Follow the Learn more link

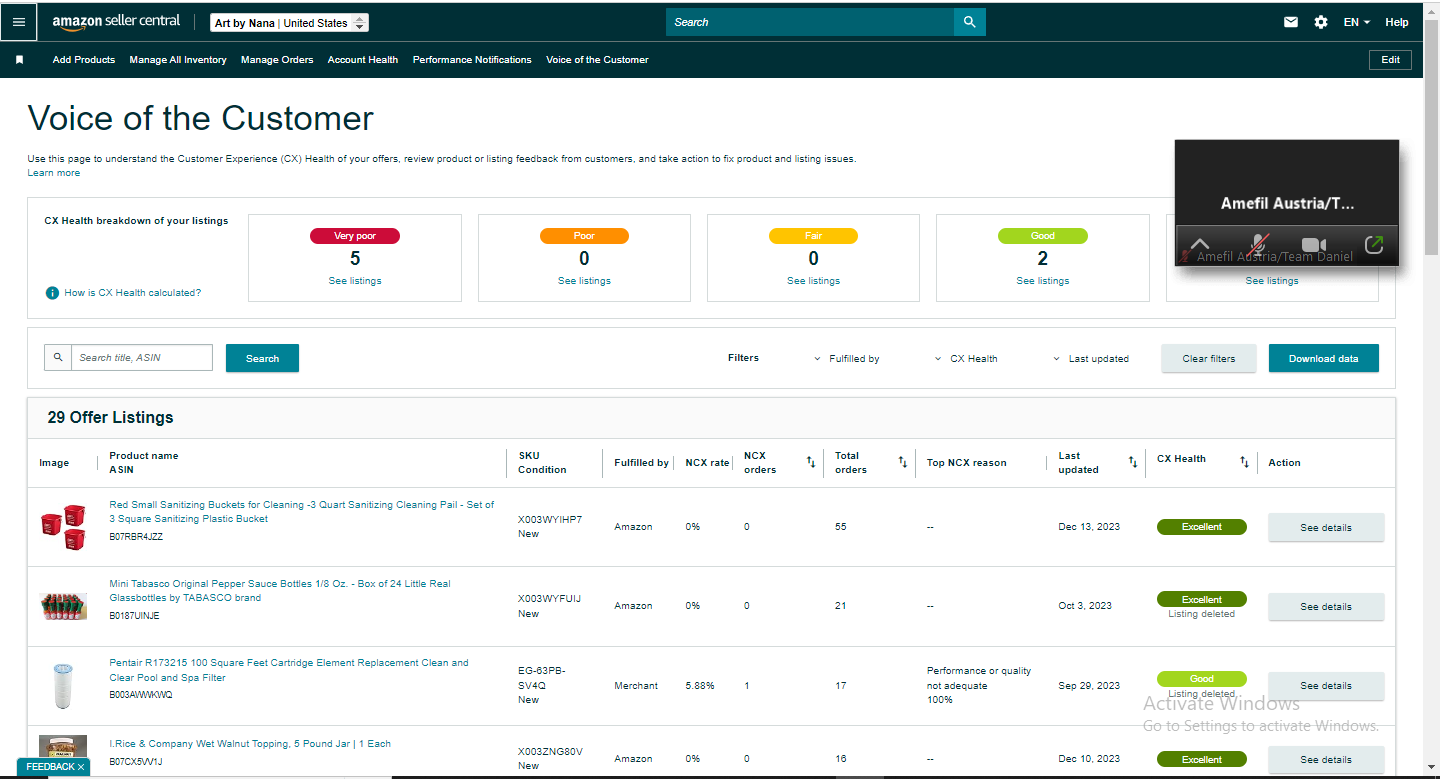(54, 173)
